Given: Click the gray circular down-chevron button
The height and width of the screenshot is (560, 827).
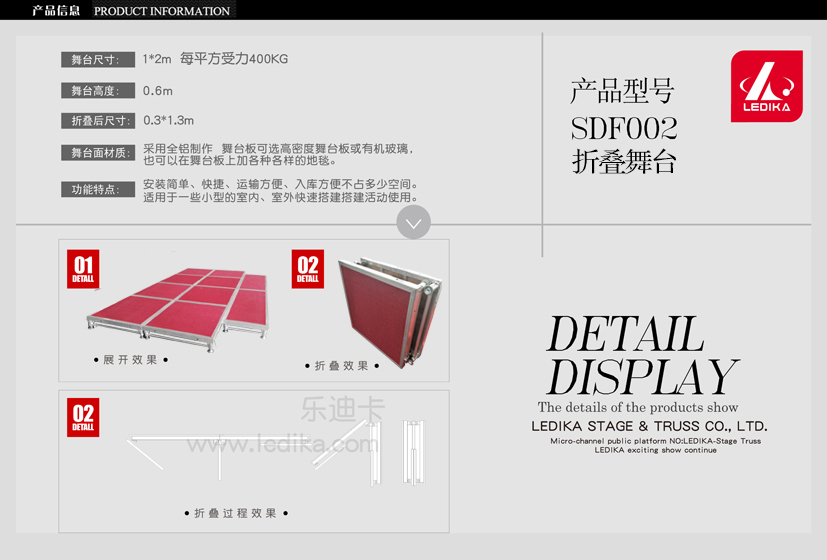Looking at the screenshot, I should point(414,223).
